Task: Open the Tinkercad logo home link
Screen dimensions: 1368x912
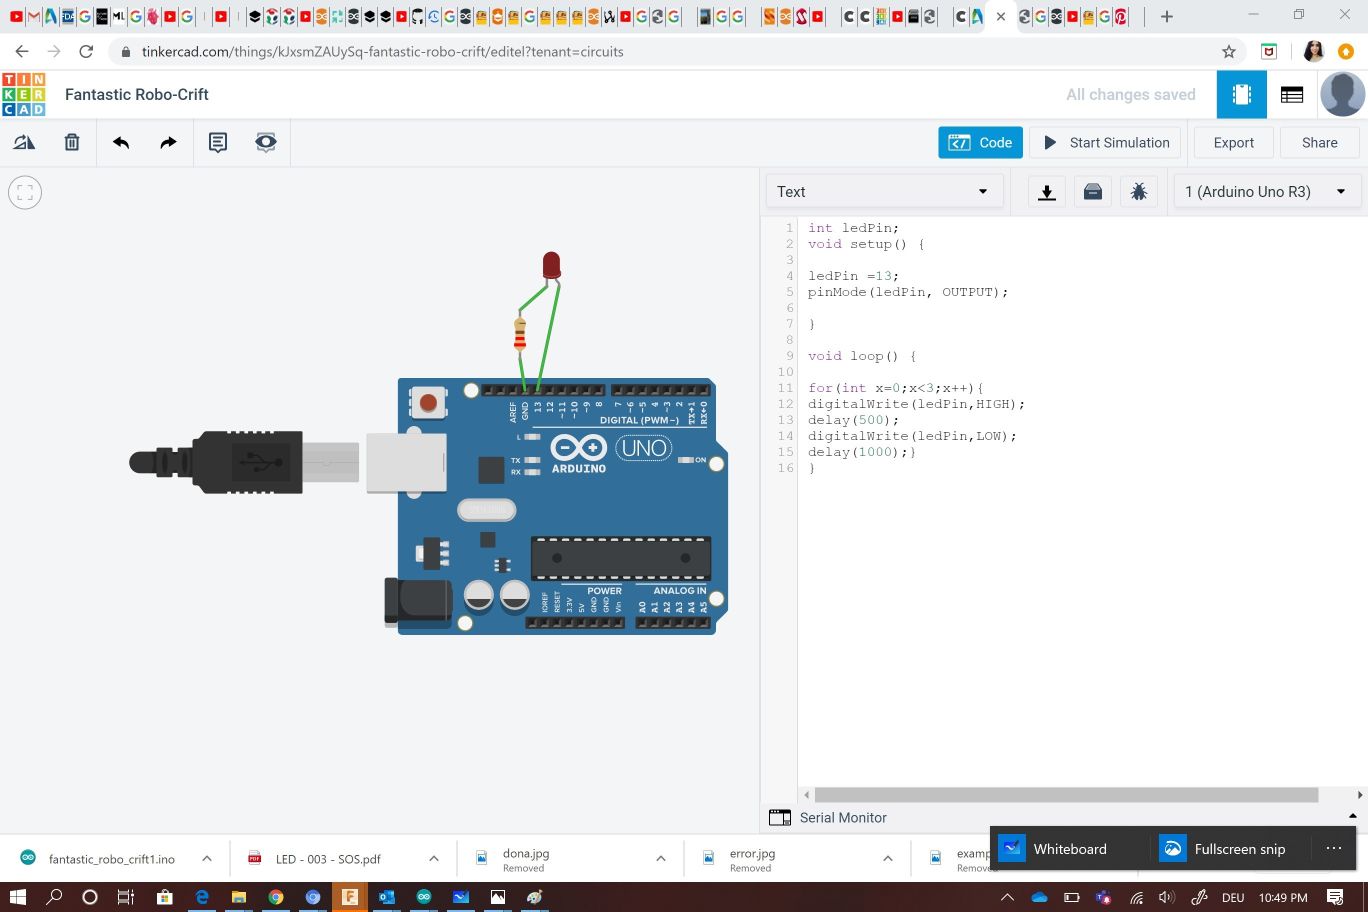Action: tap(24, 95)
